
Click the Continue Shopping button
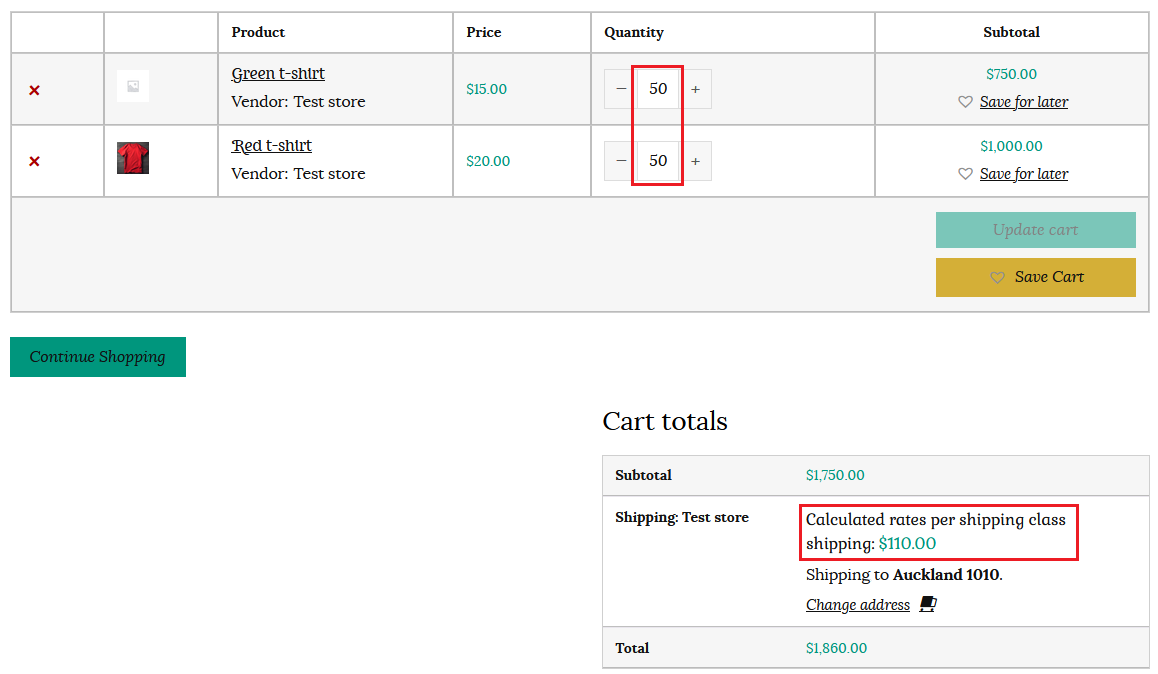97,357
